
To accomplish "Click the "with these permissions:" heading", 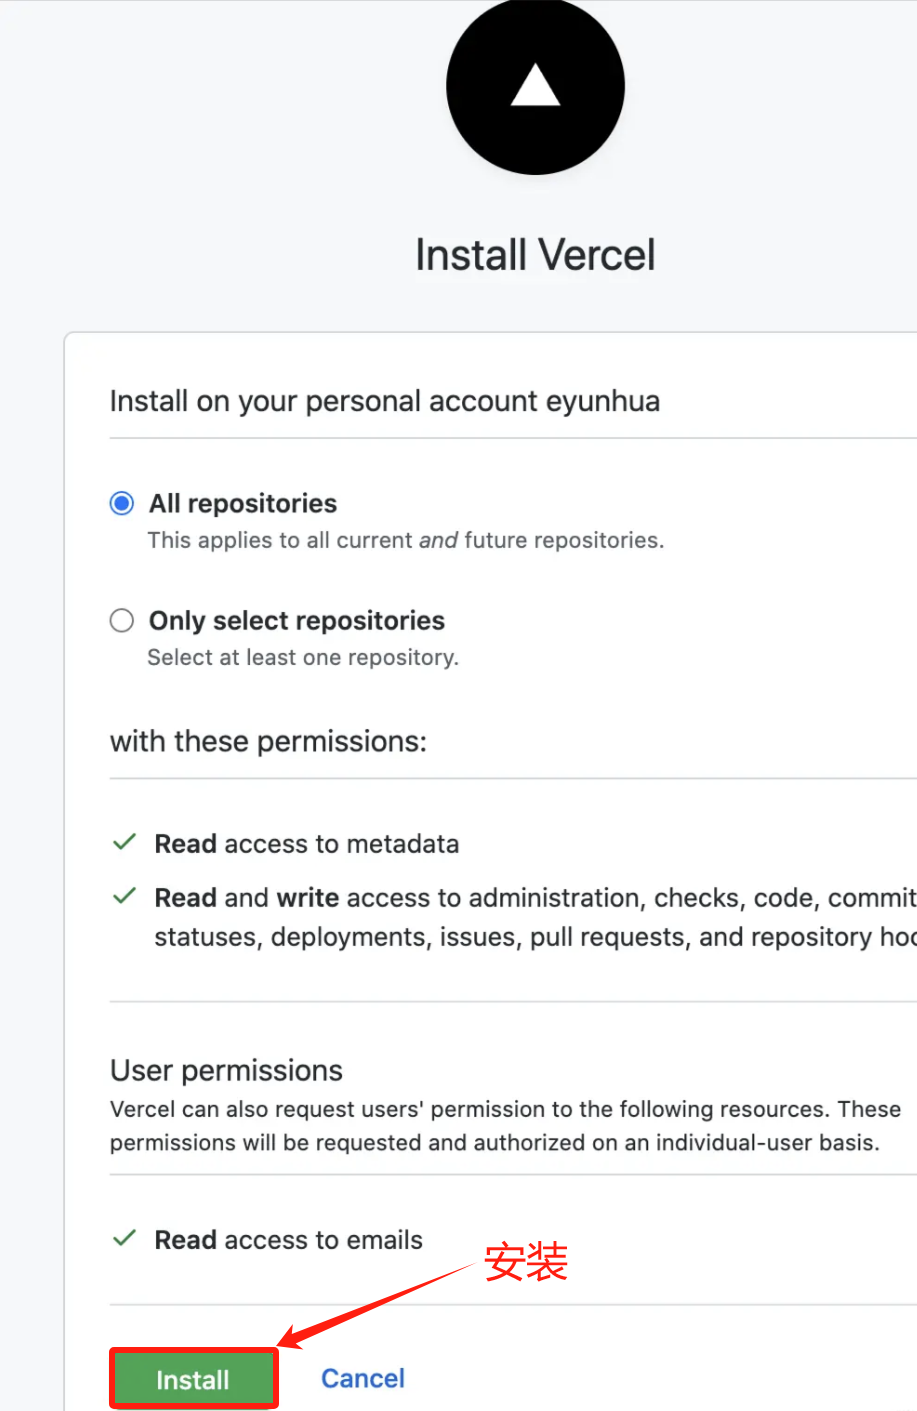I will (268, 741).
